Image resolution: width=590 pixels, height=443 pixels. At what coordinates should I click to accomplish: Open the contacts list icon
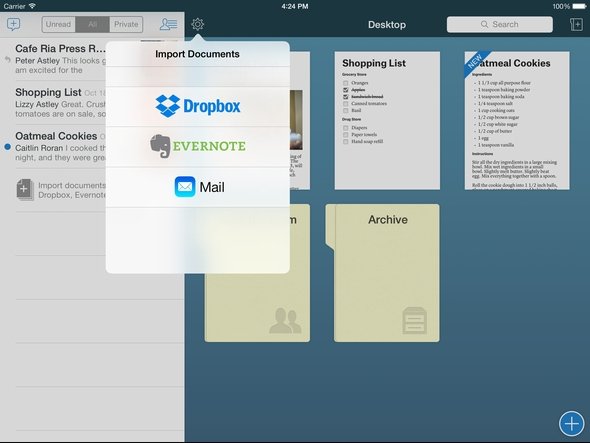pyautogui.click(x=168, y=24)
